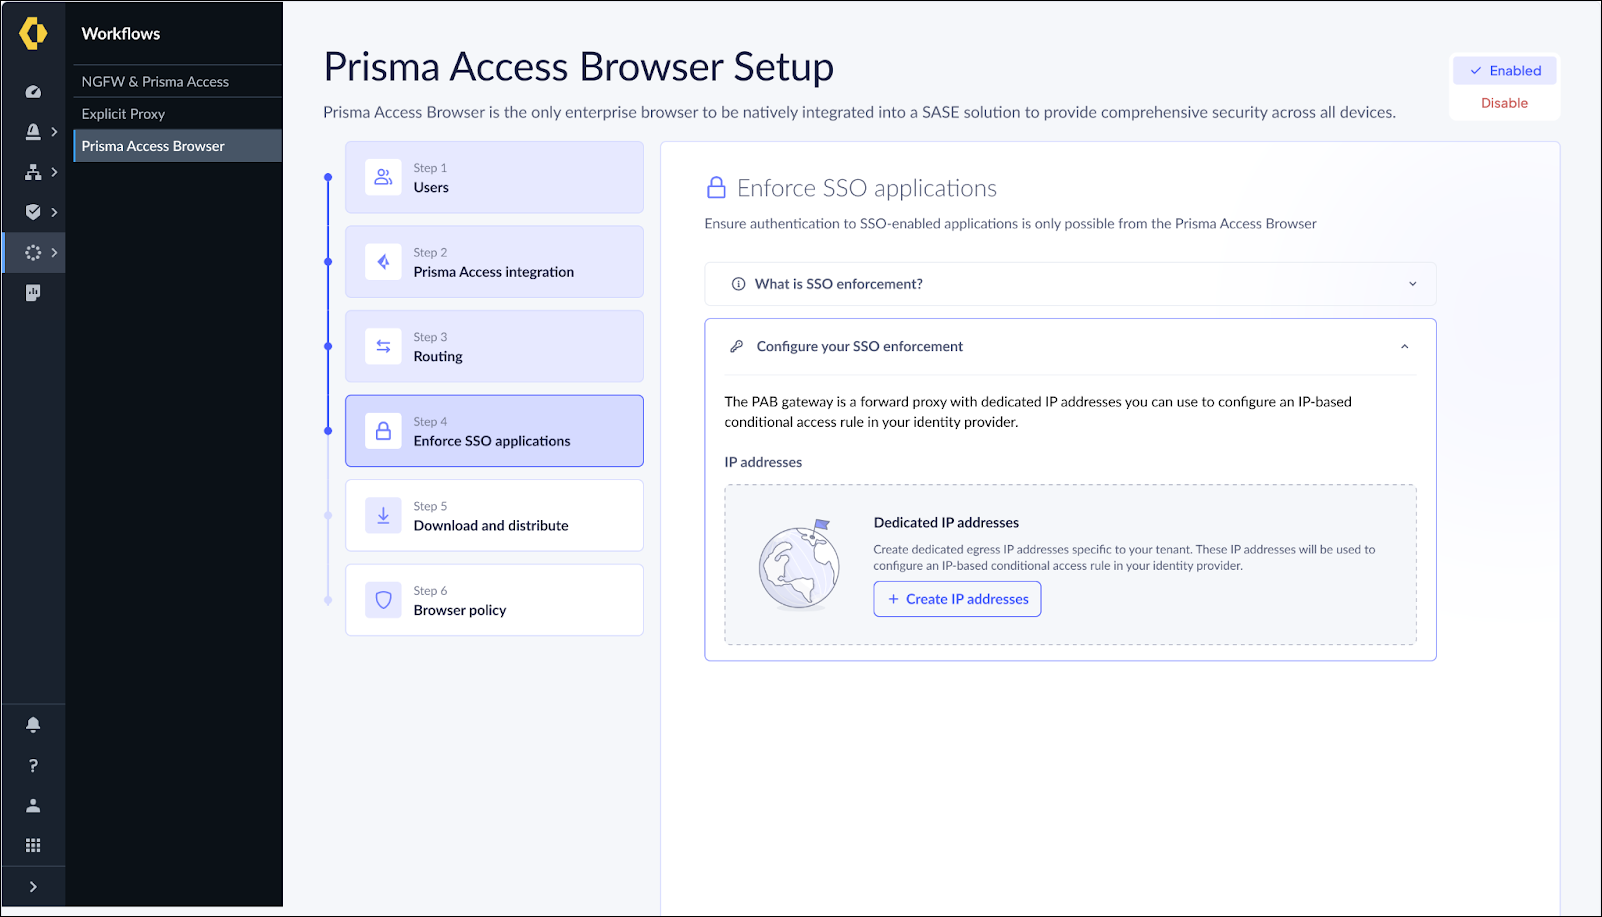Select the Disable option

tap(1504, 103)
